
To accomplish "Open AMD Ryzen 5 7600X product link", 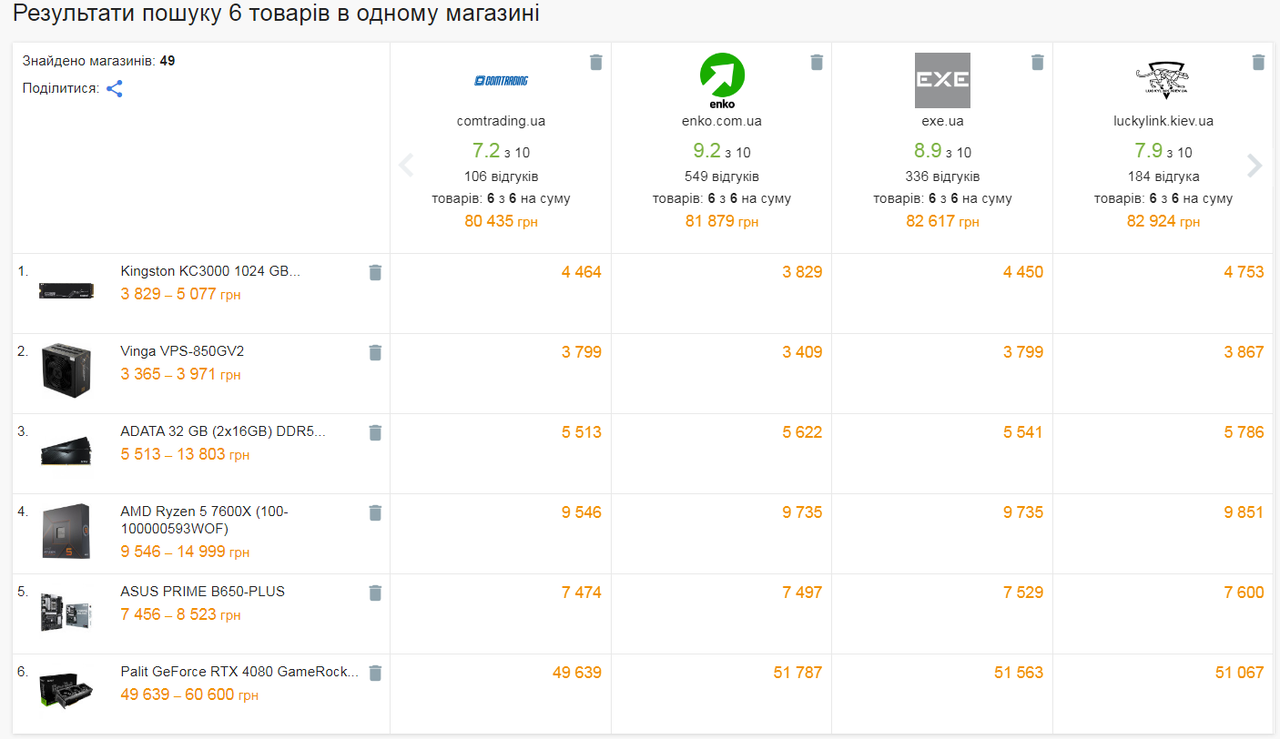I will click(204, 520).
